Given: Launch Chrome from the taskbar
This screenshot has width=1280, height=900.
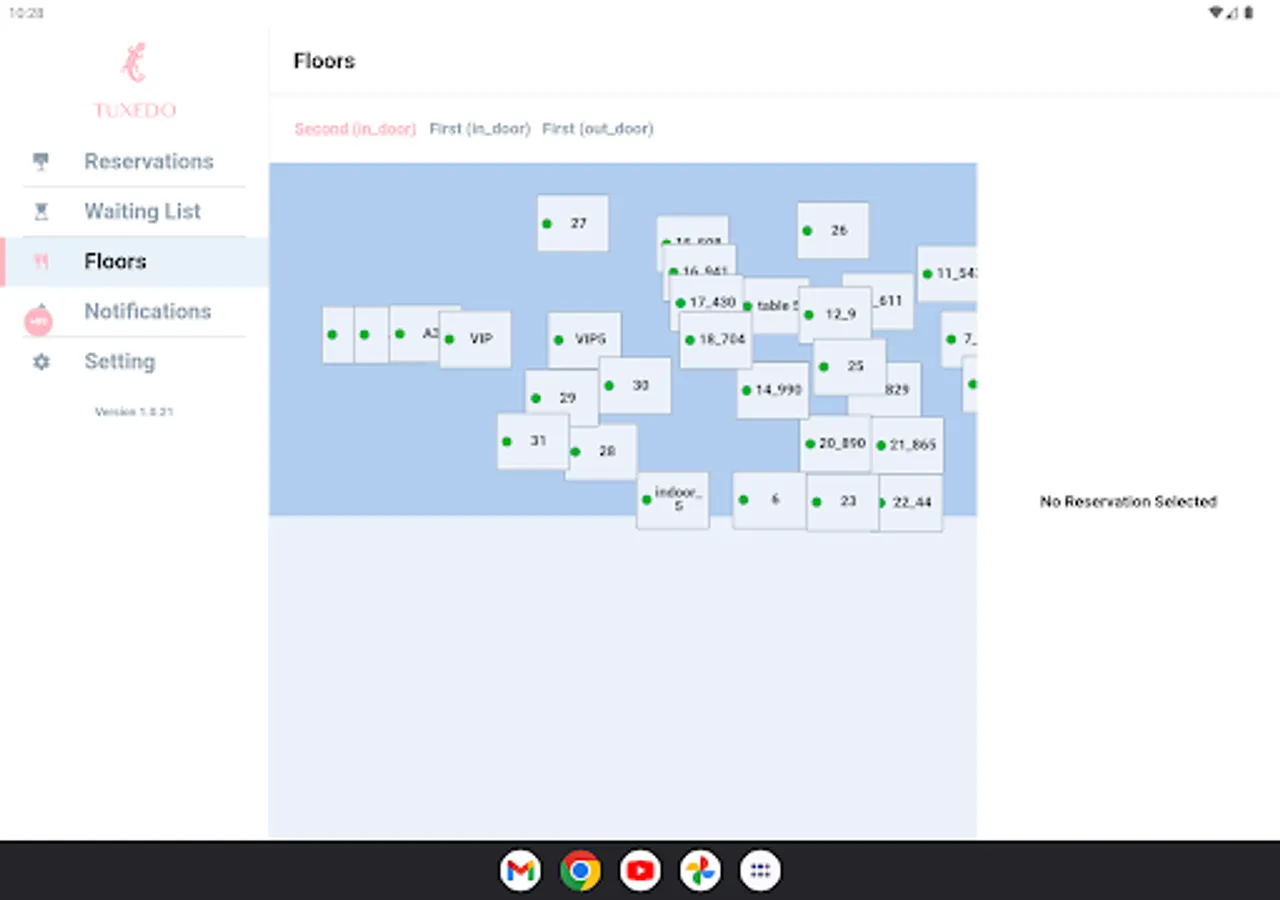Looking at the screenshot, I should click(580, 871).
